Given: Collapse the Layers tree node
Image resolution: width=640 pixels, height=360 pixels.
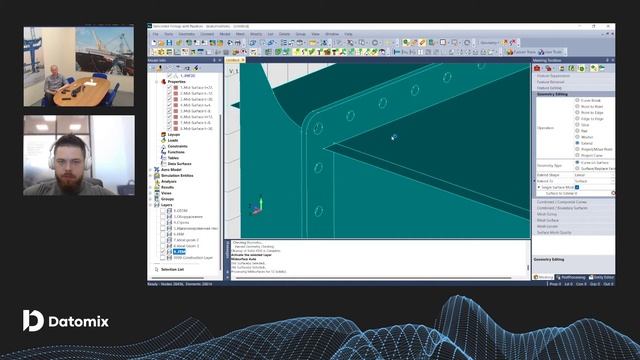Looking at the screenshot, I should (151, 205).
